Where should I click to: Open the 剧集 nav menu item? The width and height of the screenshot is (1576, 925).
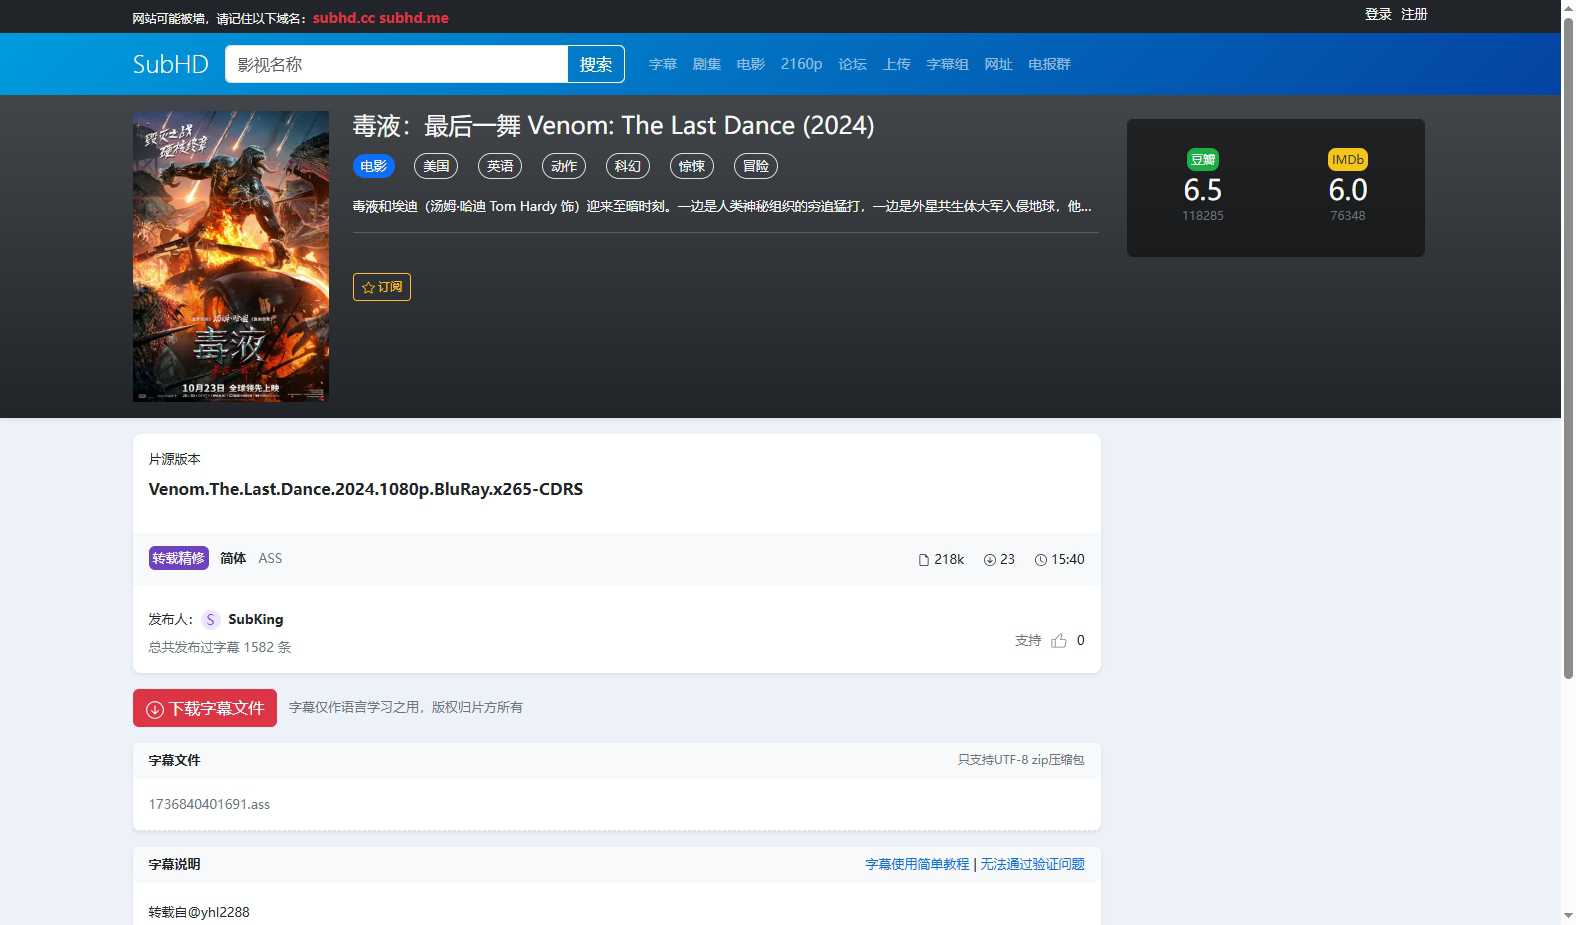point(707,64)
